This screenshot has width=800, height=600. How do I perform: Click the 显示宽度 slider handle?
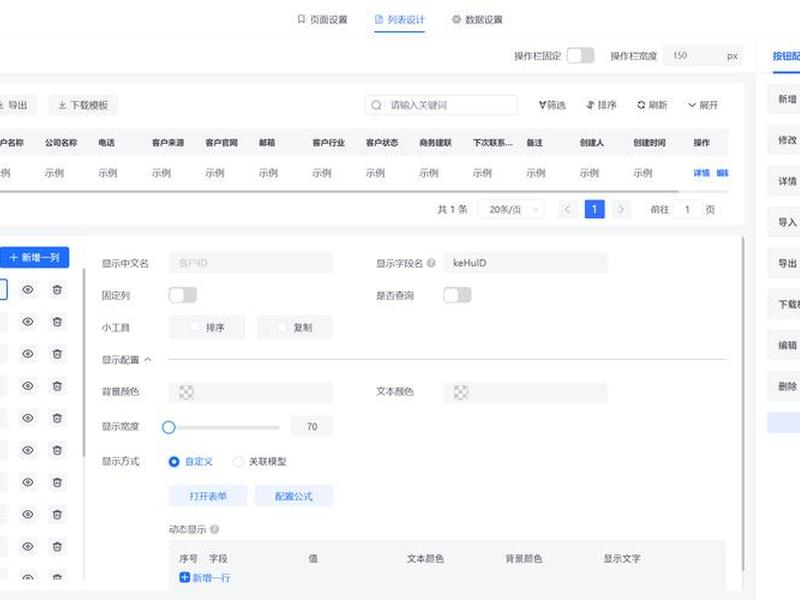tap(169, 427)
